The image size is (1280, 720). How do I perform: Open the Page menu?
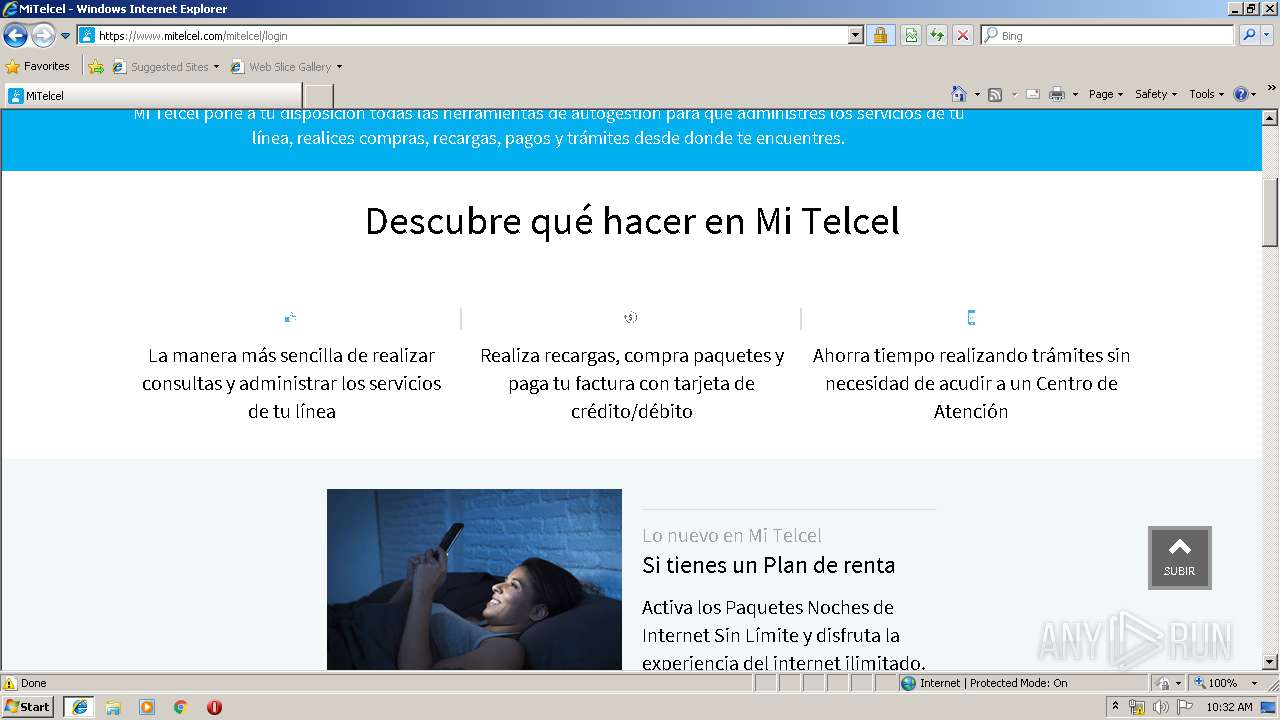(1106, 94)
